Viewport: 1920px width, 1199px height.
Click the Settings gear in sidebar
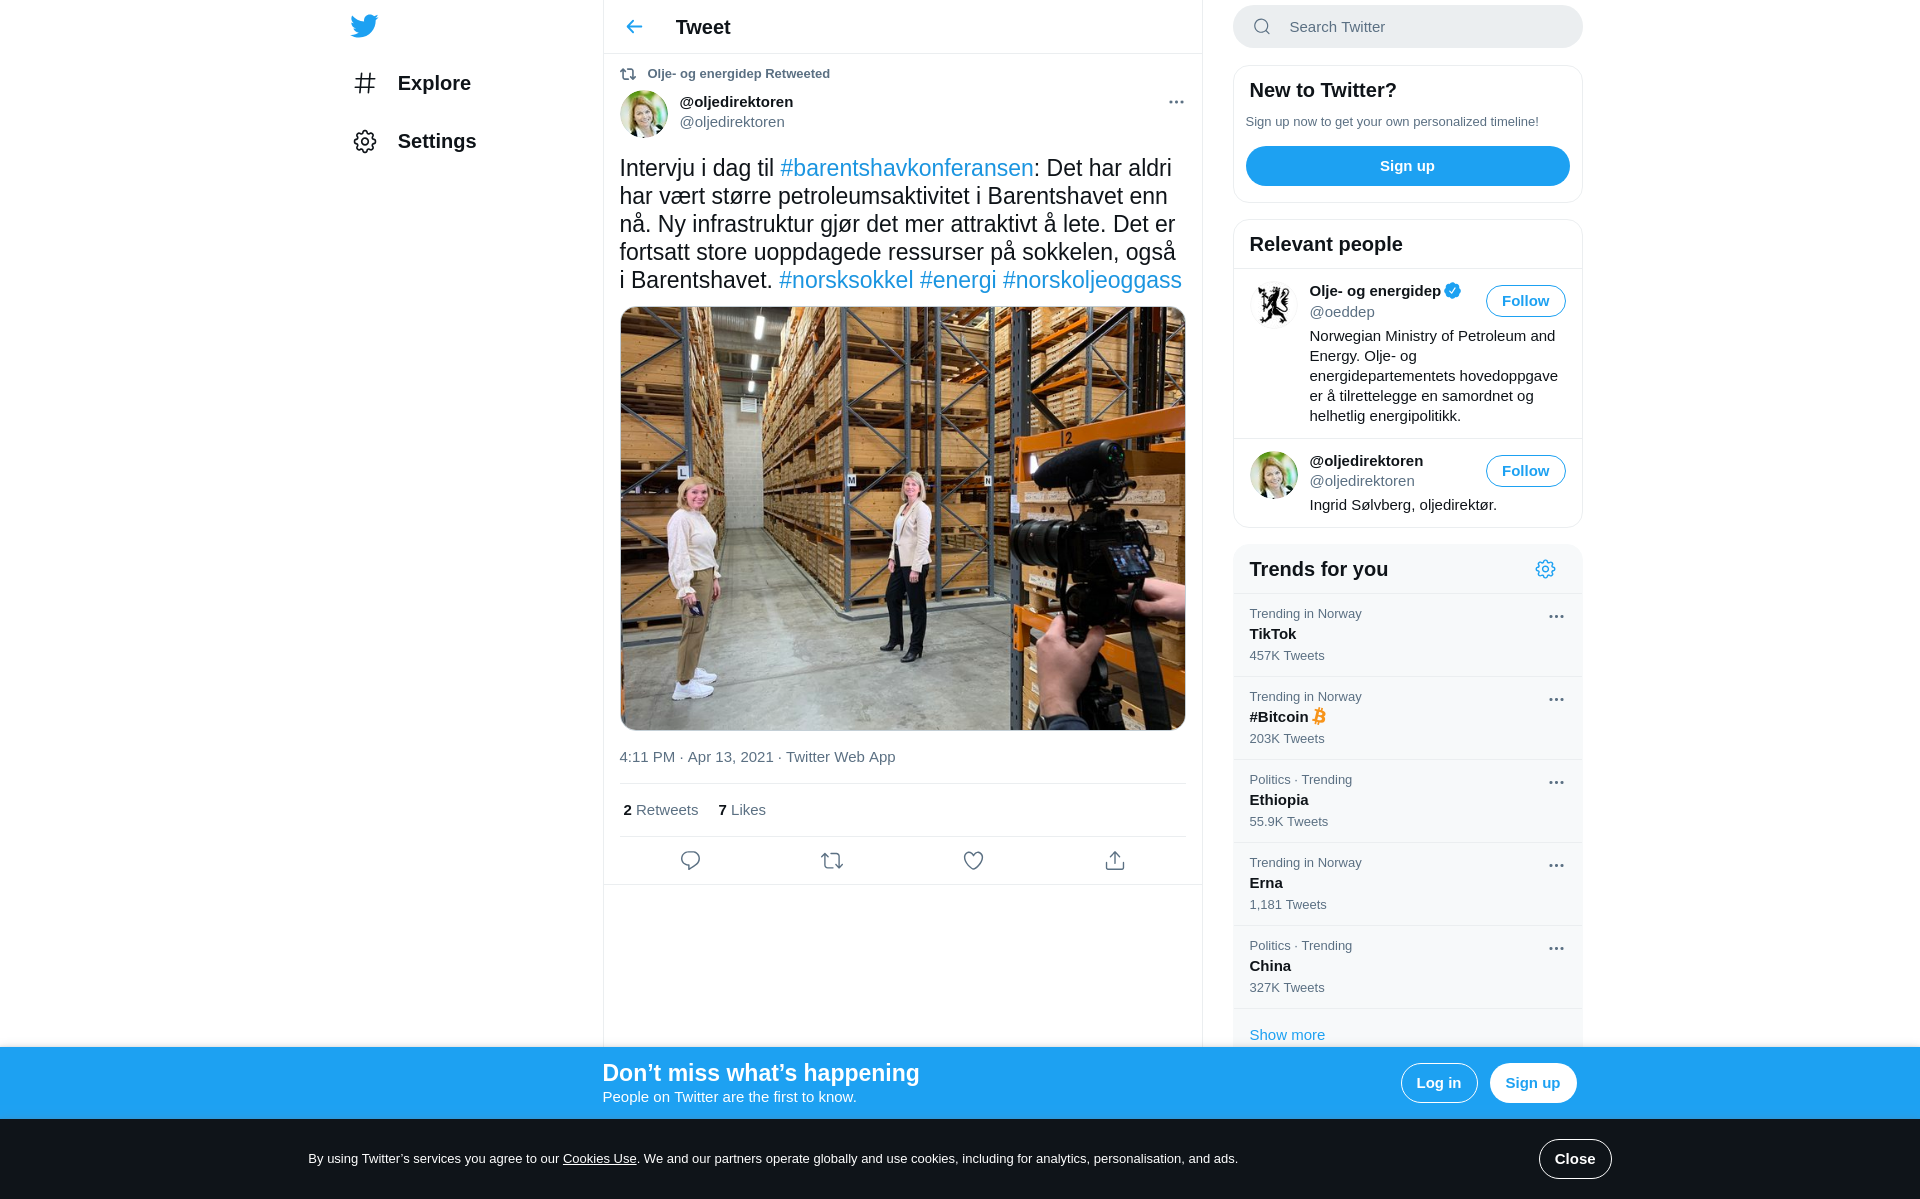[x=365, y=141]
